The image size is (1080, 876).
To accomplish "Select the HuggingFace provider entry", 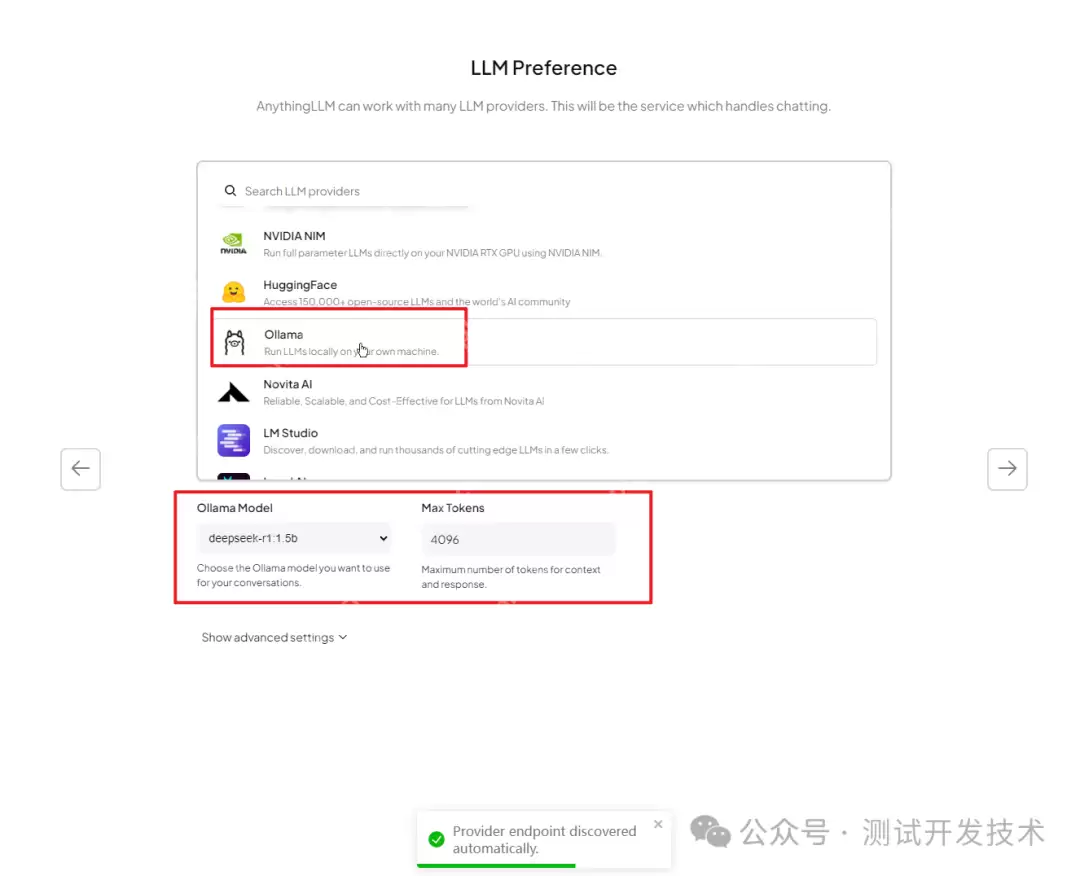I will click(x=400, y=291).
